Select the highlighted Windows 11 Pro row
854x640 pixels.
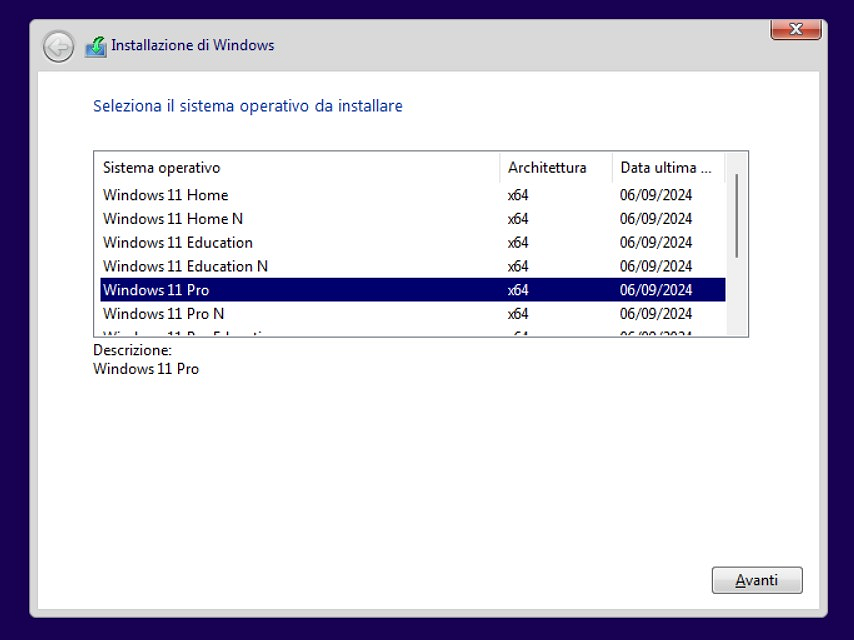413,290
